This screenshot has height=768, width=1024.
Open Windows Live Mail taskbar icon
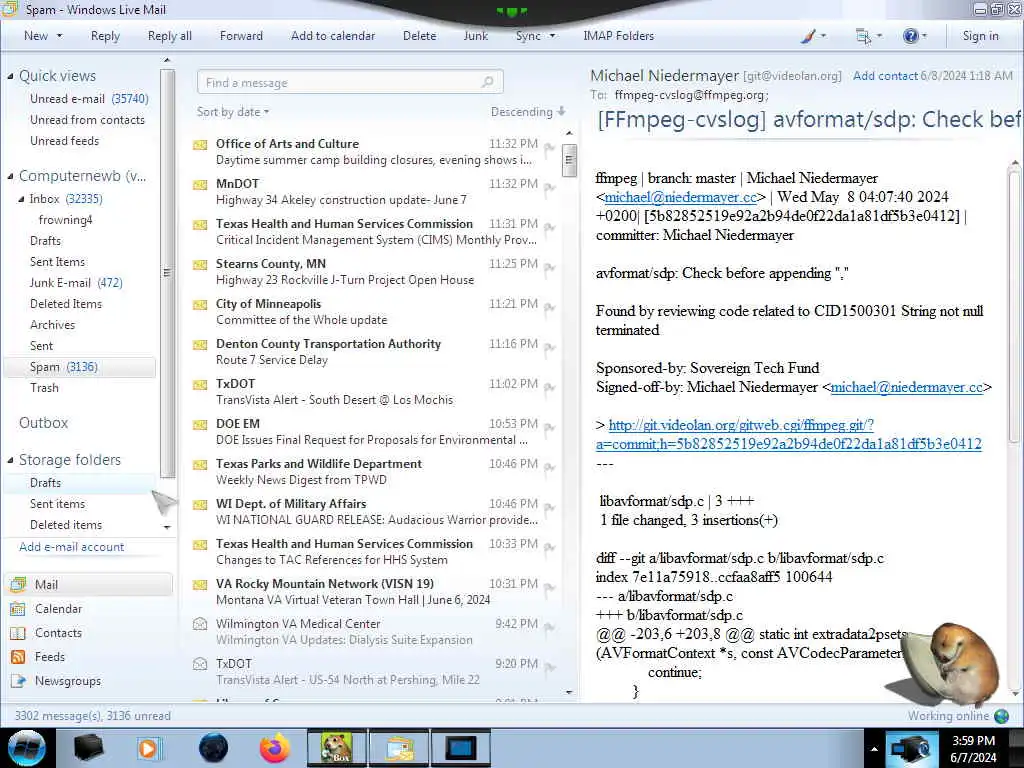(x=399, y=748)
